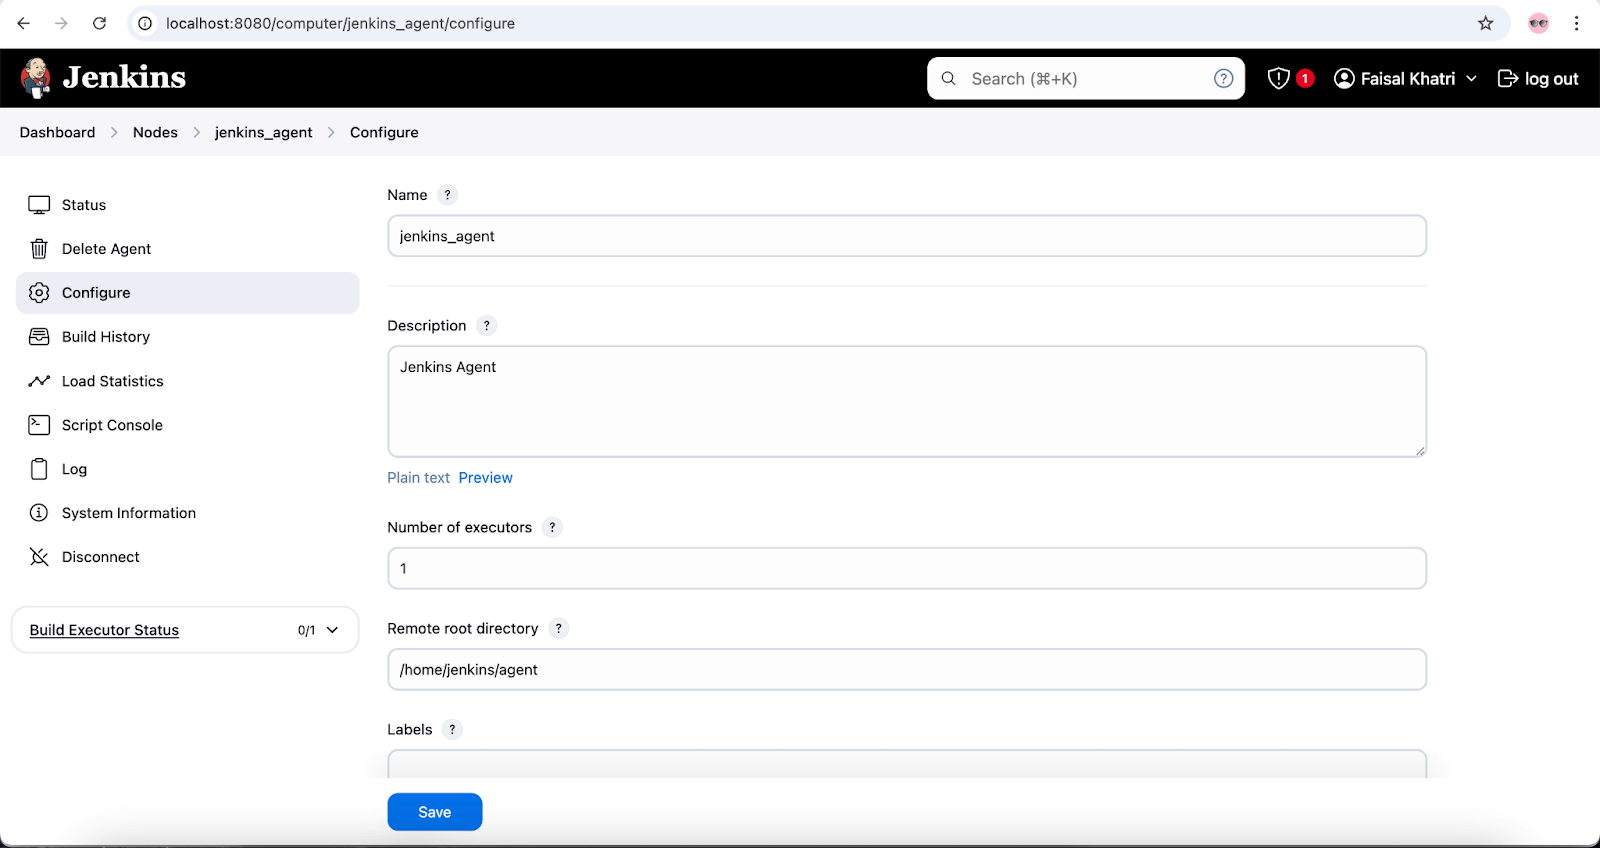1600x848 pixels.
Task: Select Disconnect in the sidebar
Action: (x=187, y=557)
